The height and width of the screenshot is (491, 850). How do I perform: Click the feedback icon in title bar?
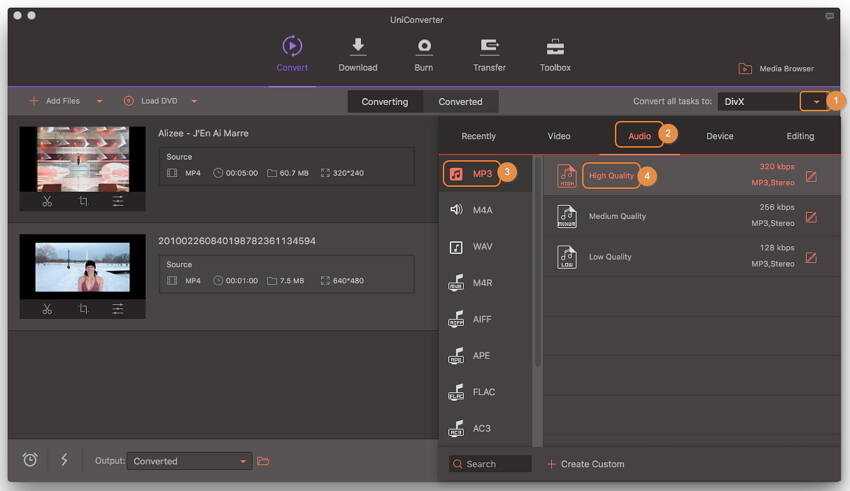[829, 16]
